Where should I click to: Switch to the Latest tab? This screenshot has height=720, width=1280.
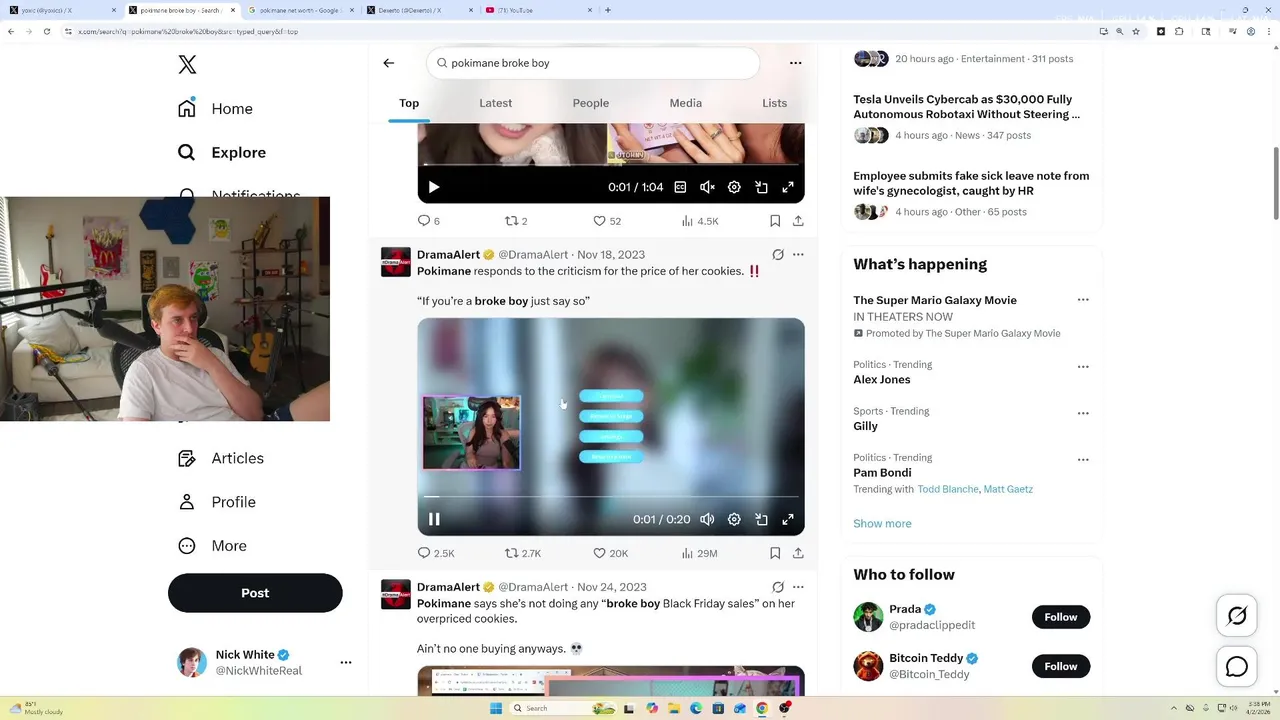click(x=495, y=103)
